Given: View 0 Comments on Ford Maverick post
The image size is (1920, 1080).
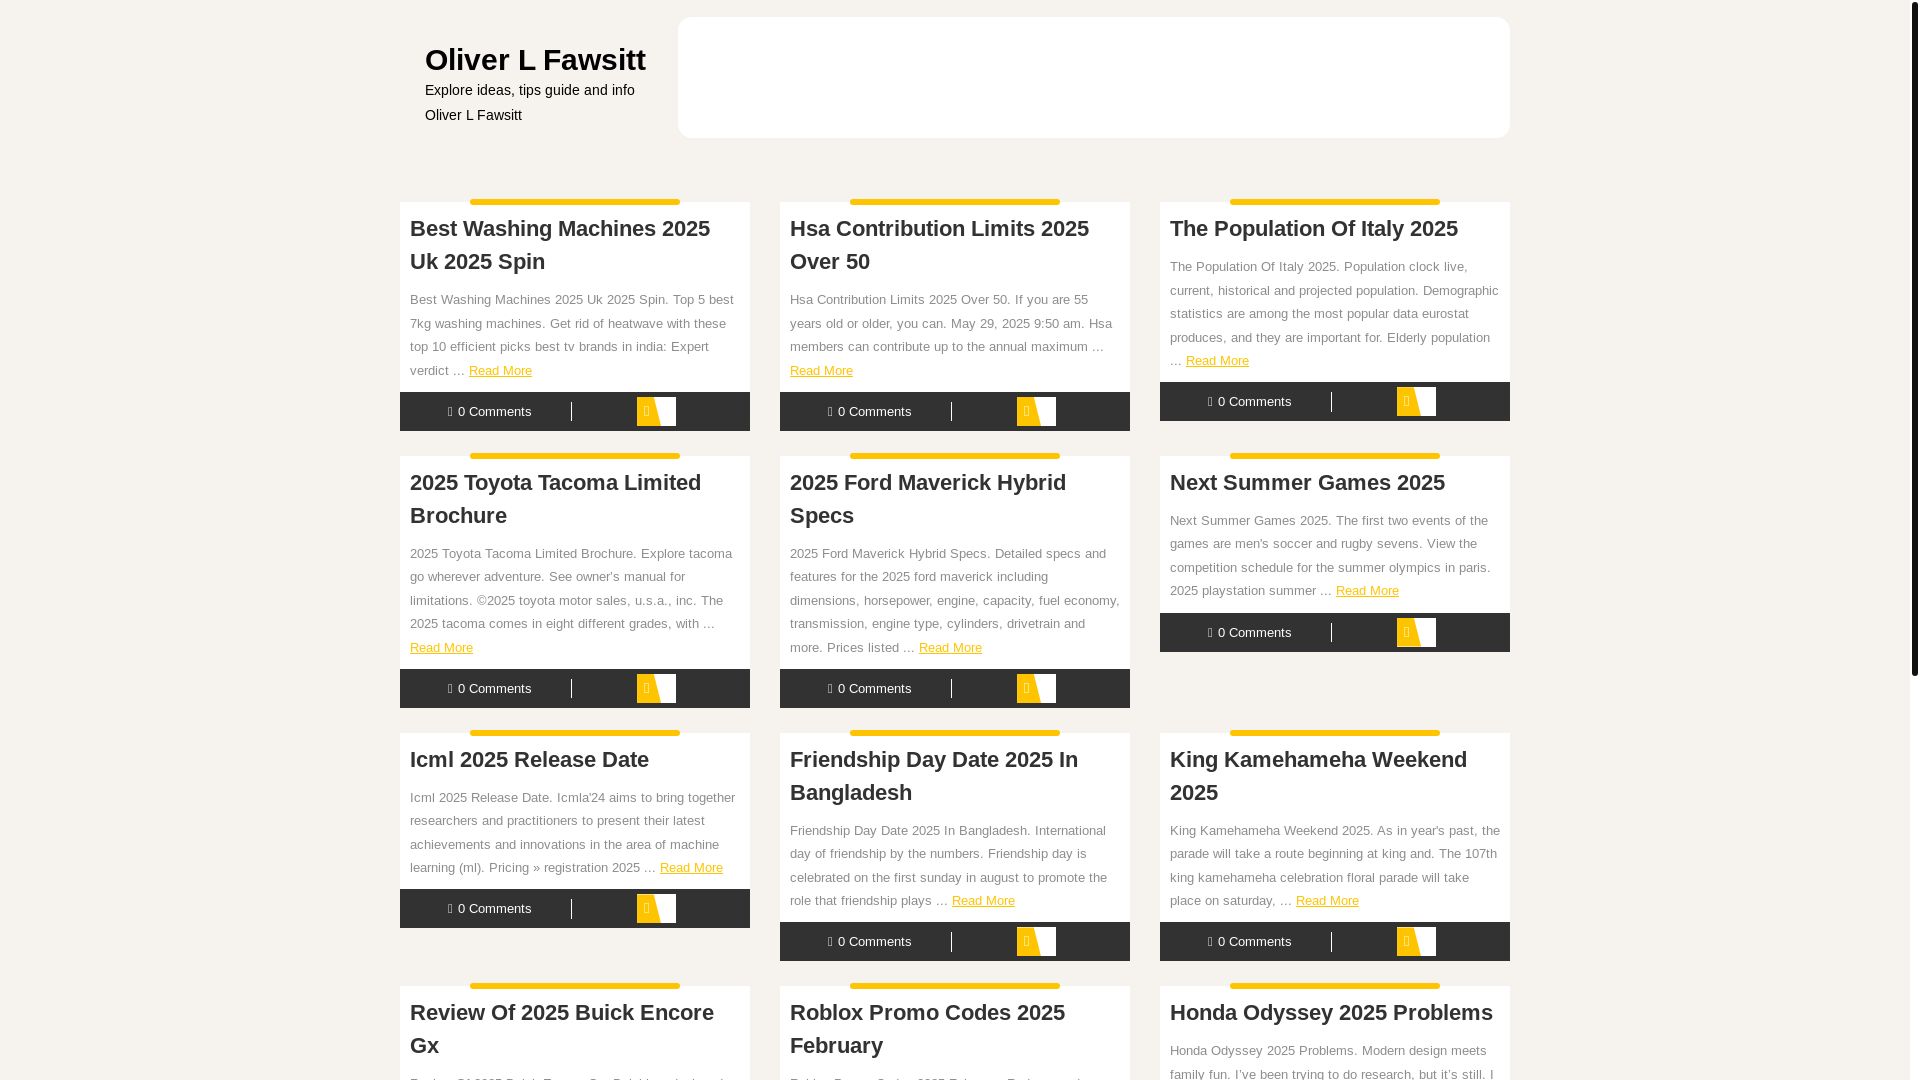Looking at the screenshot, I should click(870, 689).
